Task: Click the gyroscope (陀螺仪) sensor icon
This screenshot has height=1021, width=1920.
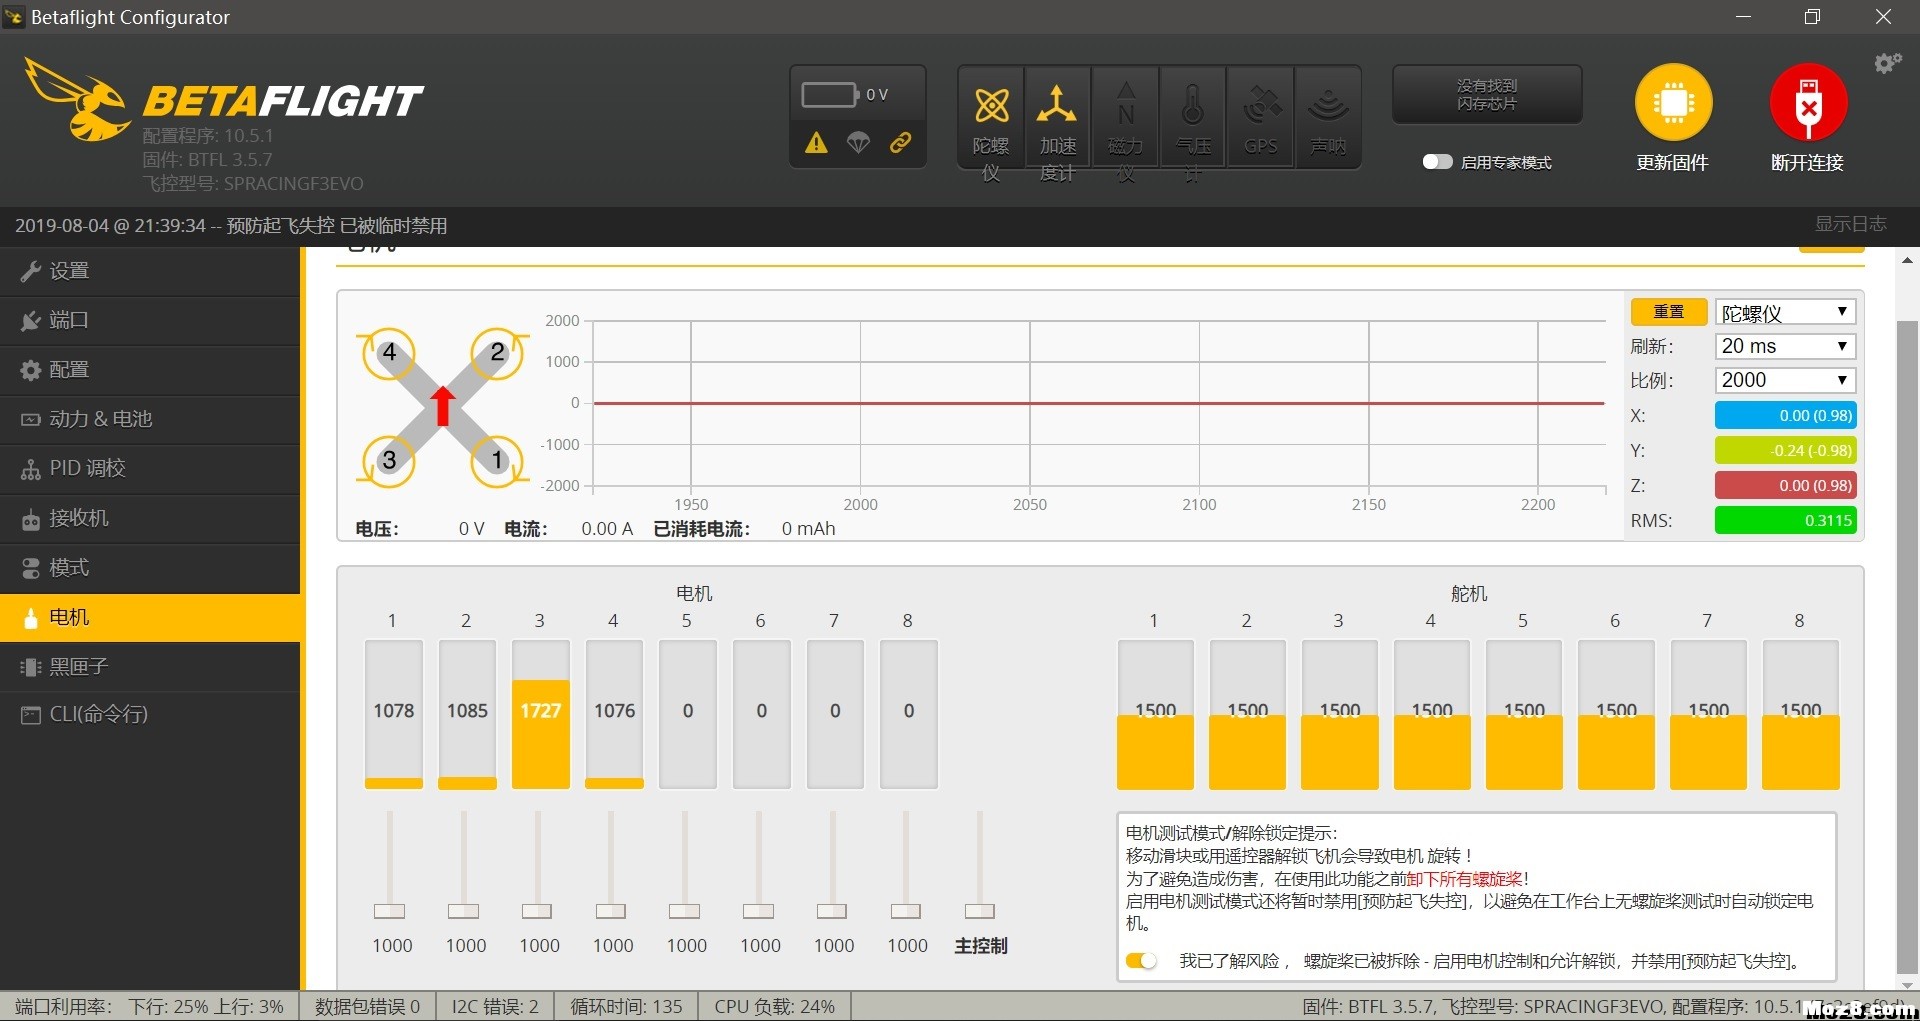Action: point(990,120)
